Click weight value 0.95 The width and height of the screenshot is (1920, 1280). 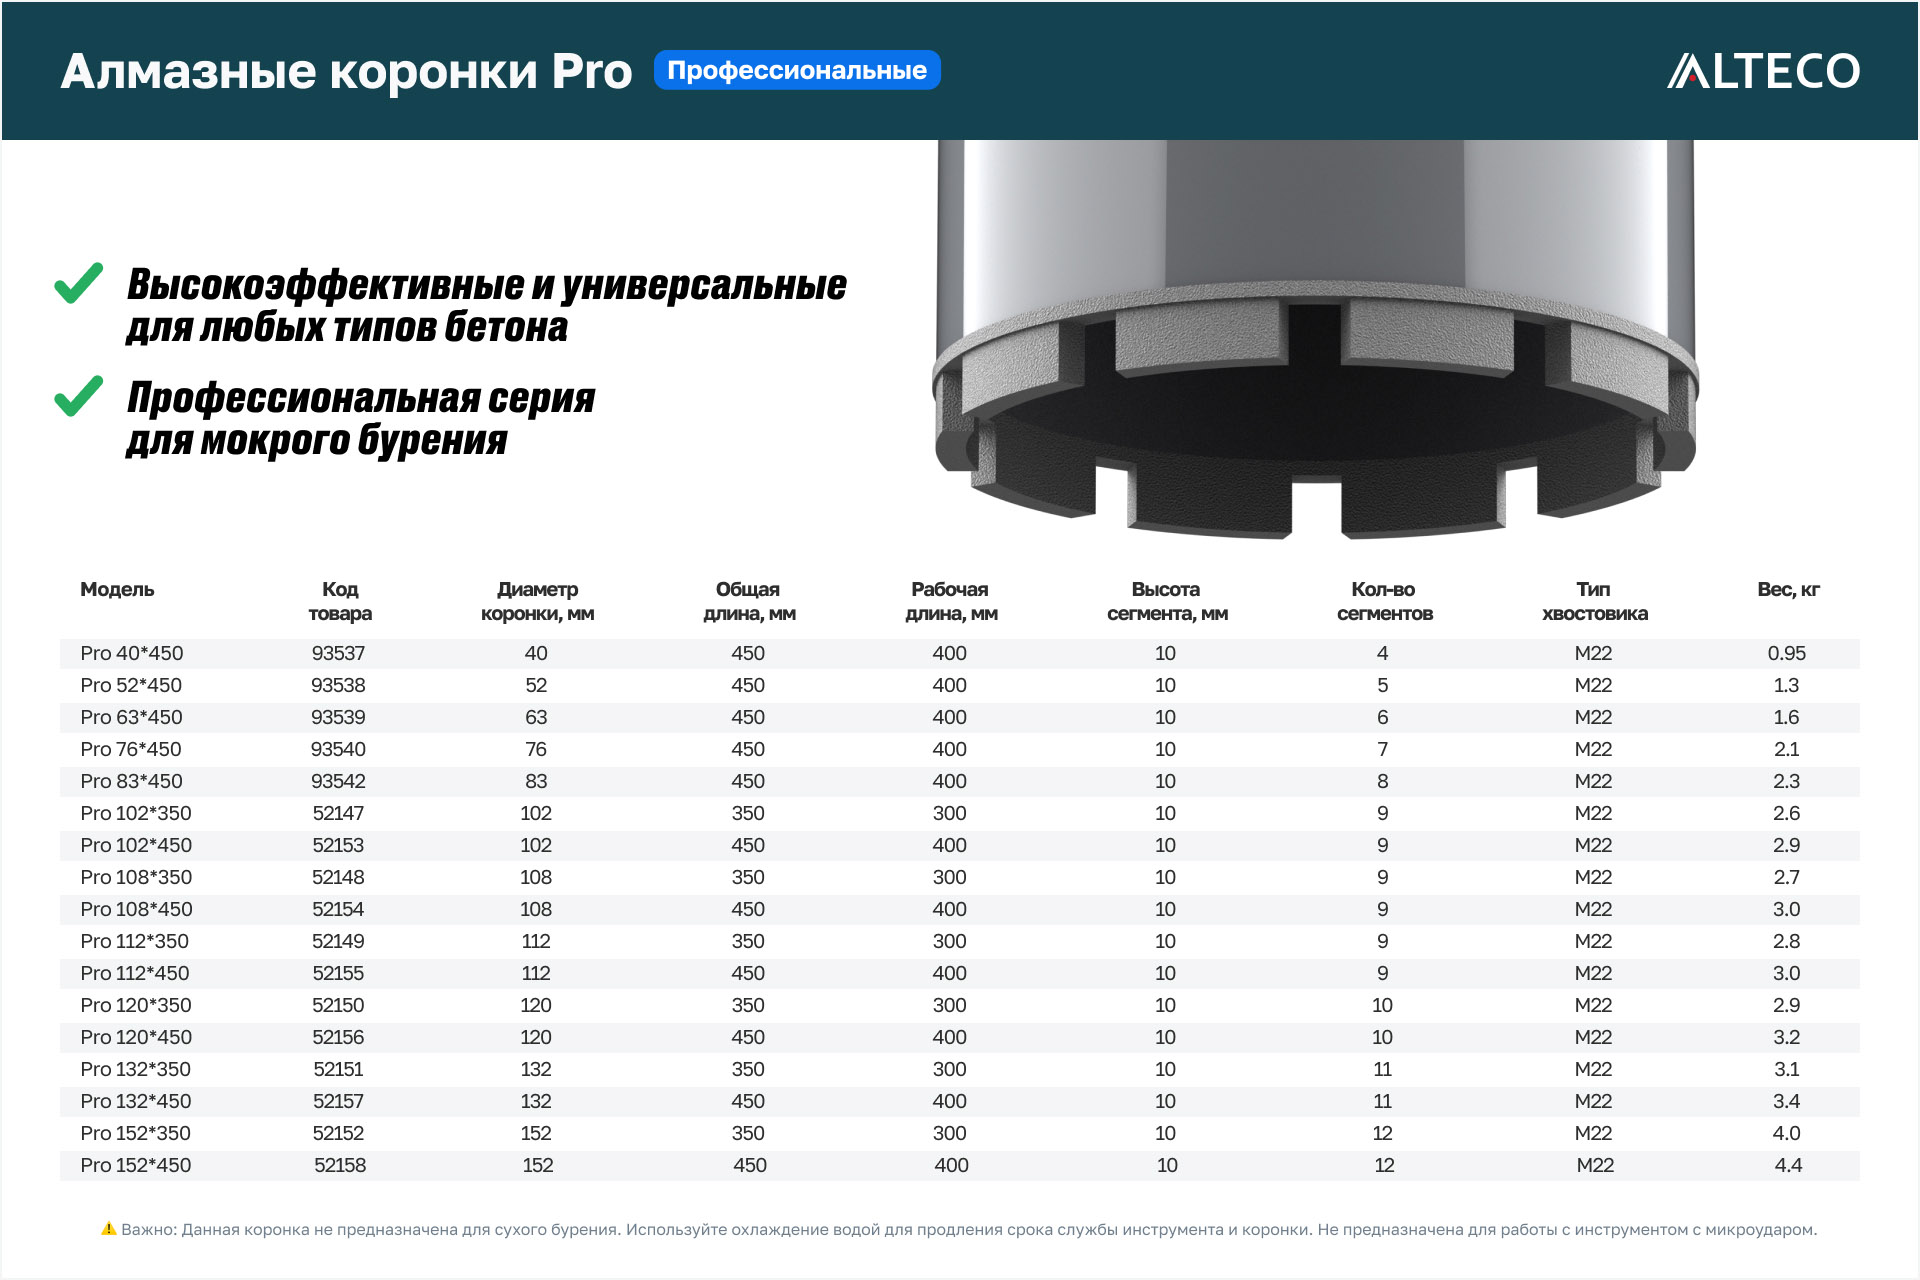1787,653
